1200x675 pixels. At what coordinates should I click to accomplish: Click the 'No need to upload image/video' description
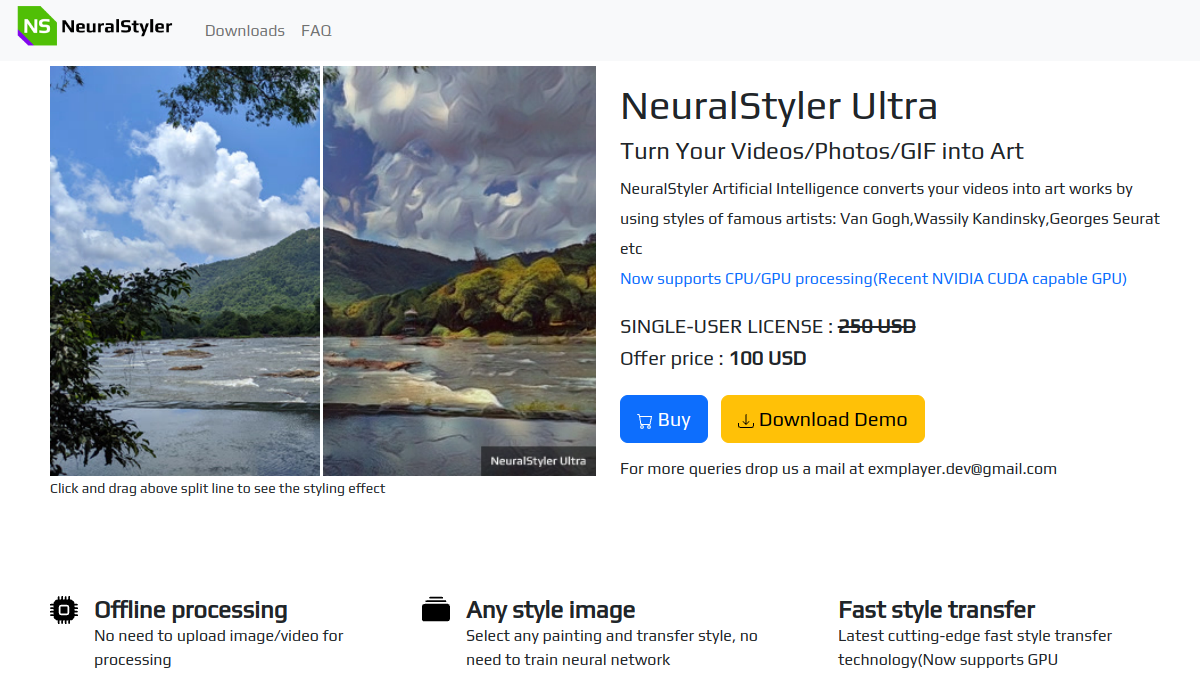tap(219, 648)
